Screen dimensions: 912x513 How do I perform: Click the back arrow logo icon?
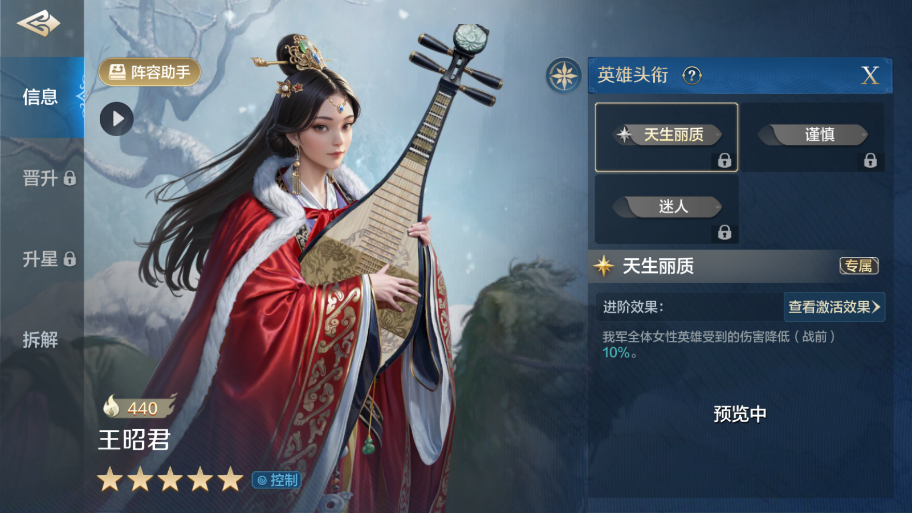38,23
